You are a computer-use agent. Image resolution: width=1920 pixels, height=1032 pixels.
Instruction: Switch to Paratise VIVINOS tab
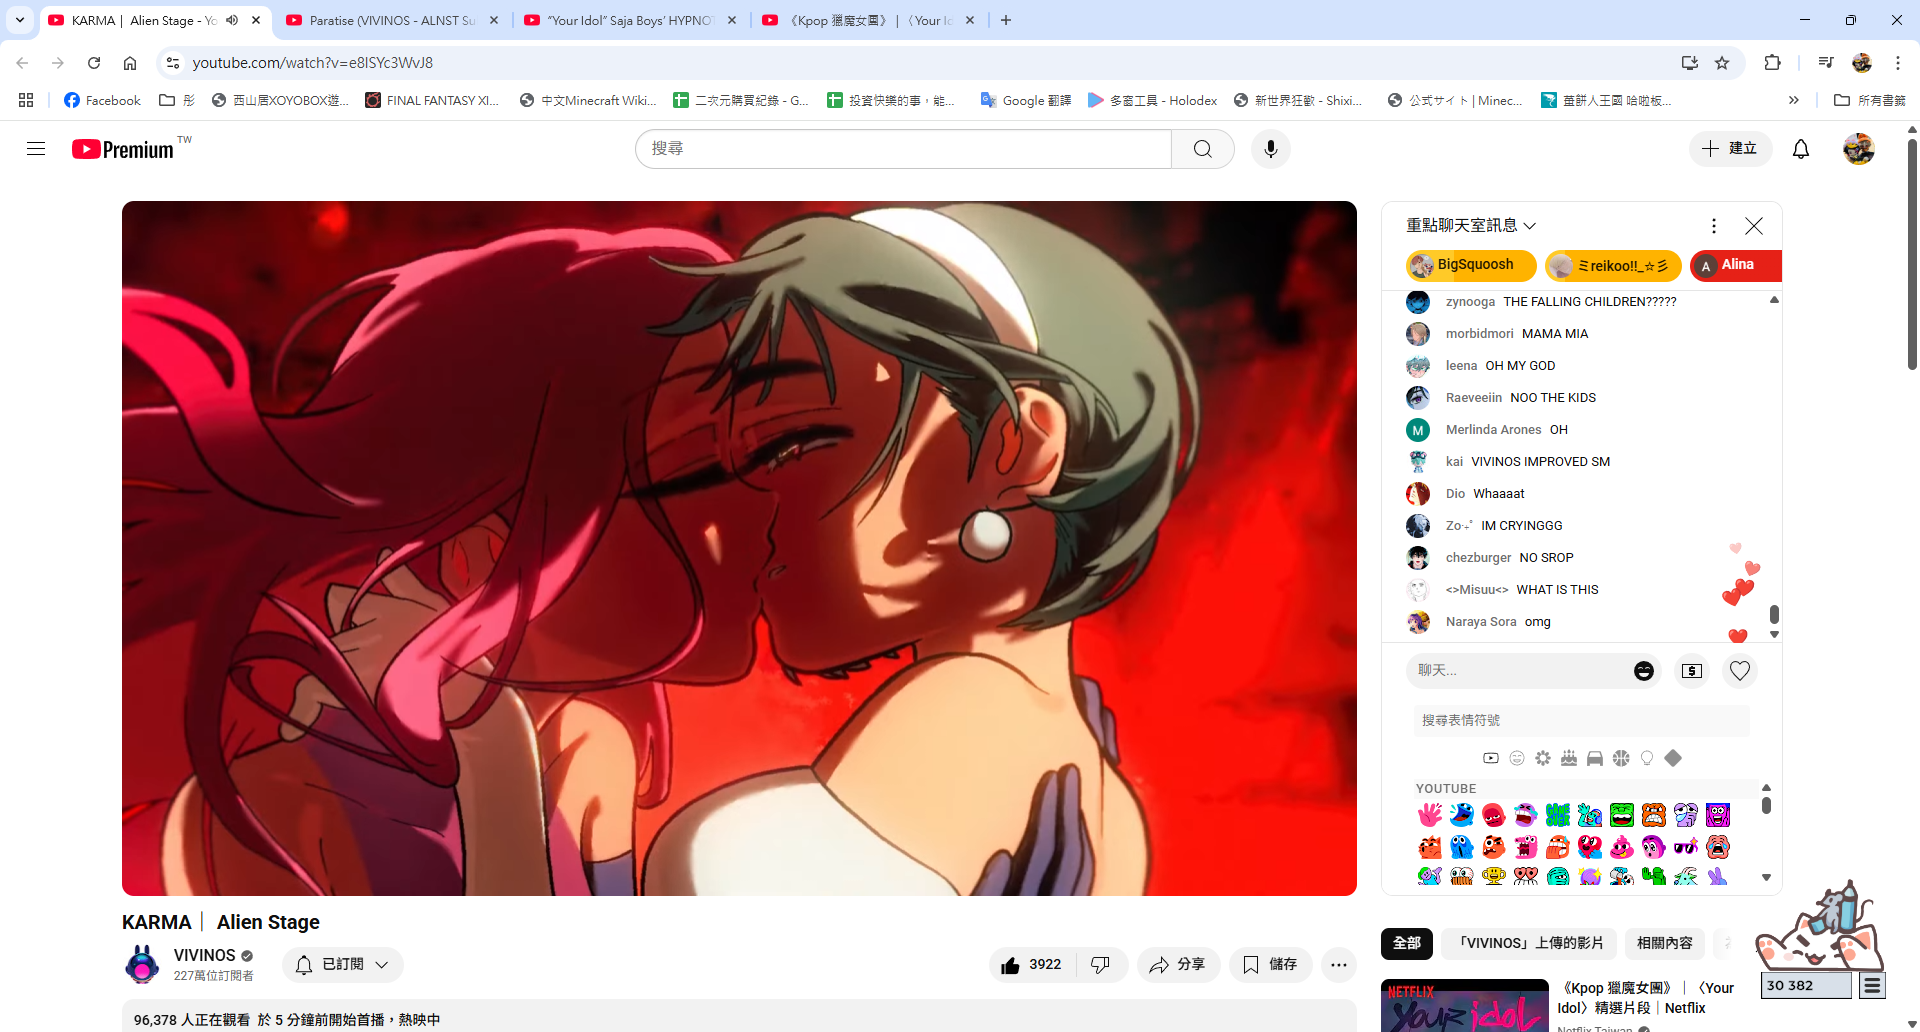(391, 20)
